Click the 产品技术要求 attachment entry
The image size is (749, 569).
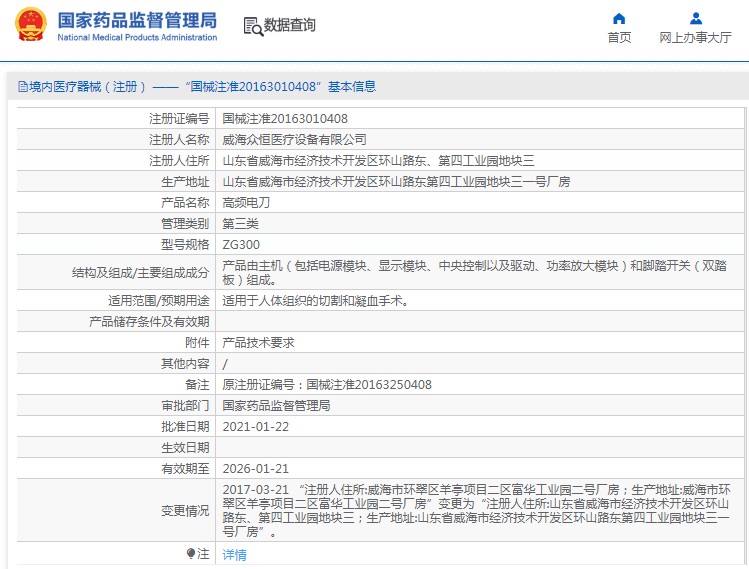click(x=258, y=342)
